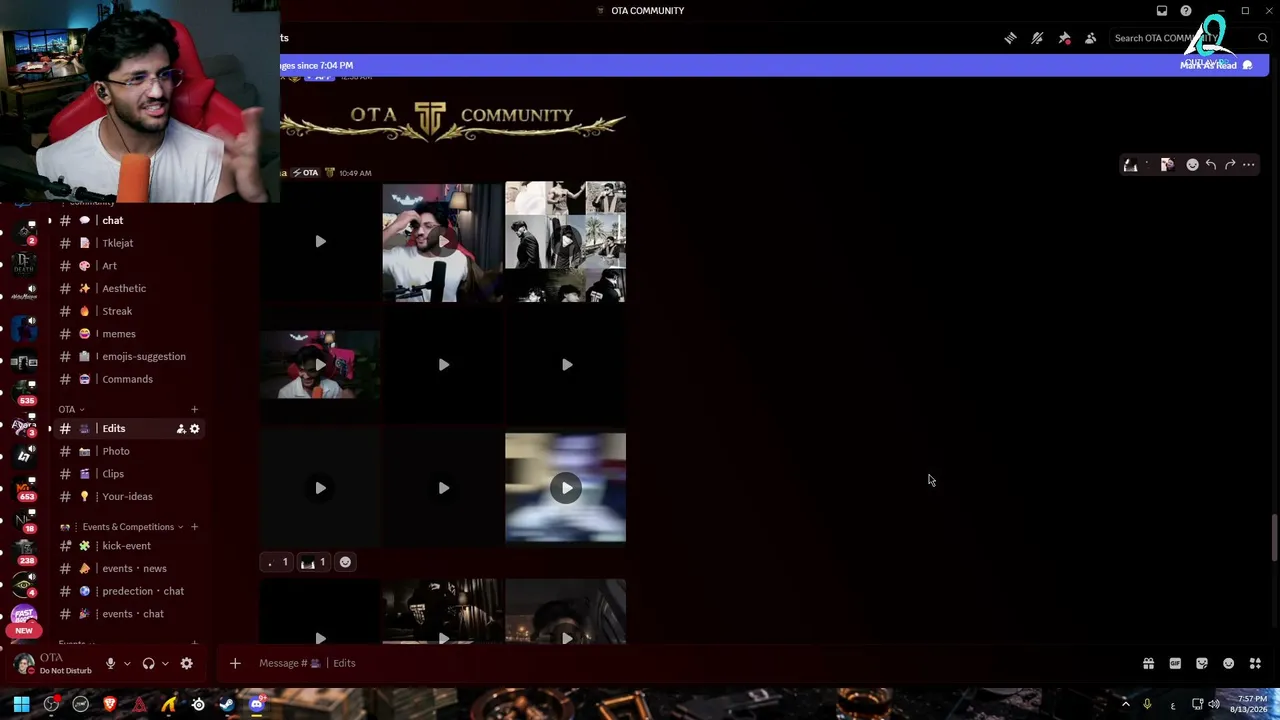Viewport: 1280px width, 720px height.
Task: Open notification settings bell icon
Action: pos(1037,38)
